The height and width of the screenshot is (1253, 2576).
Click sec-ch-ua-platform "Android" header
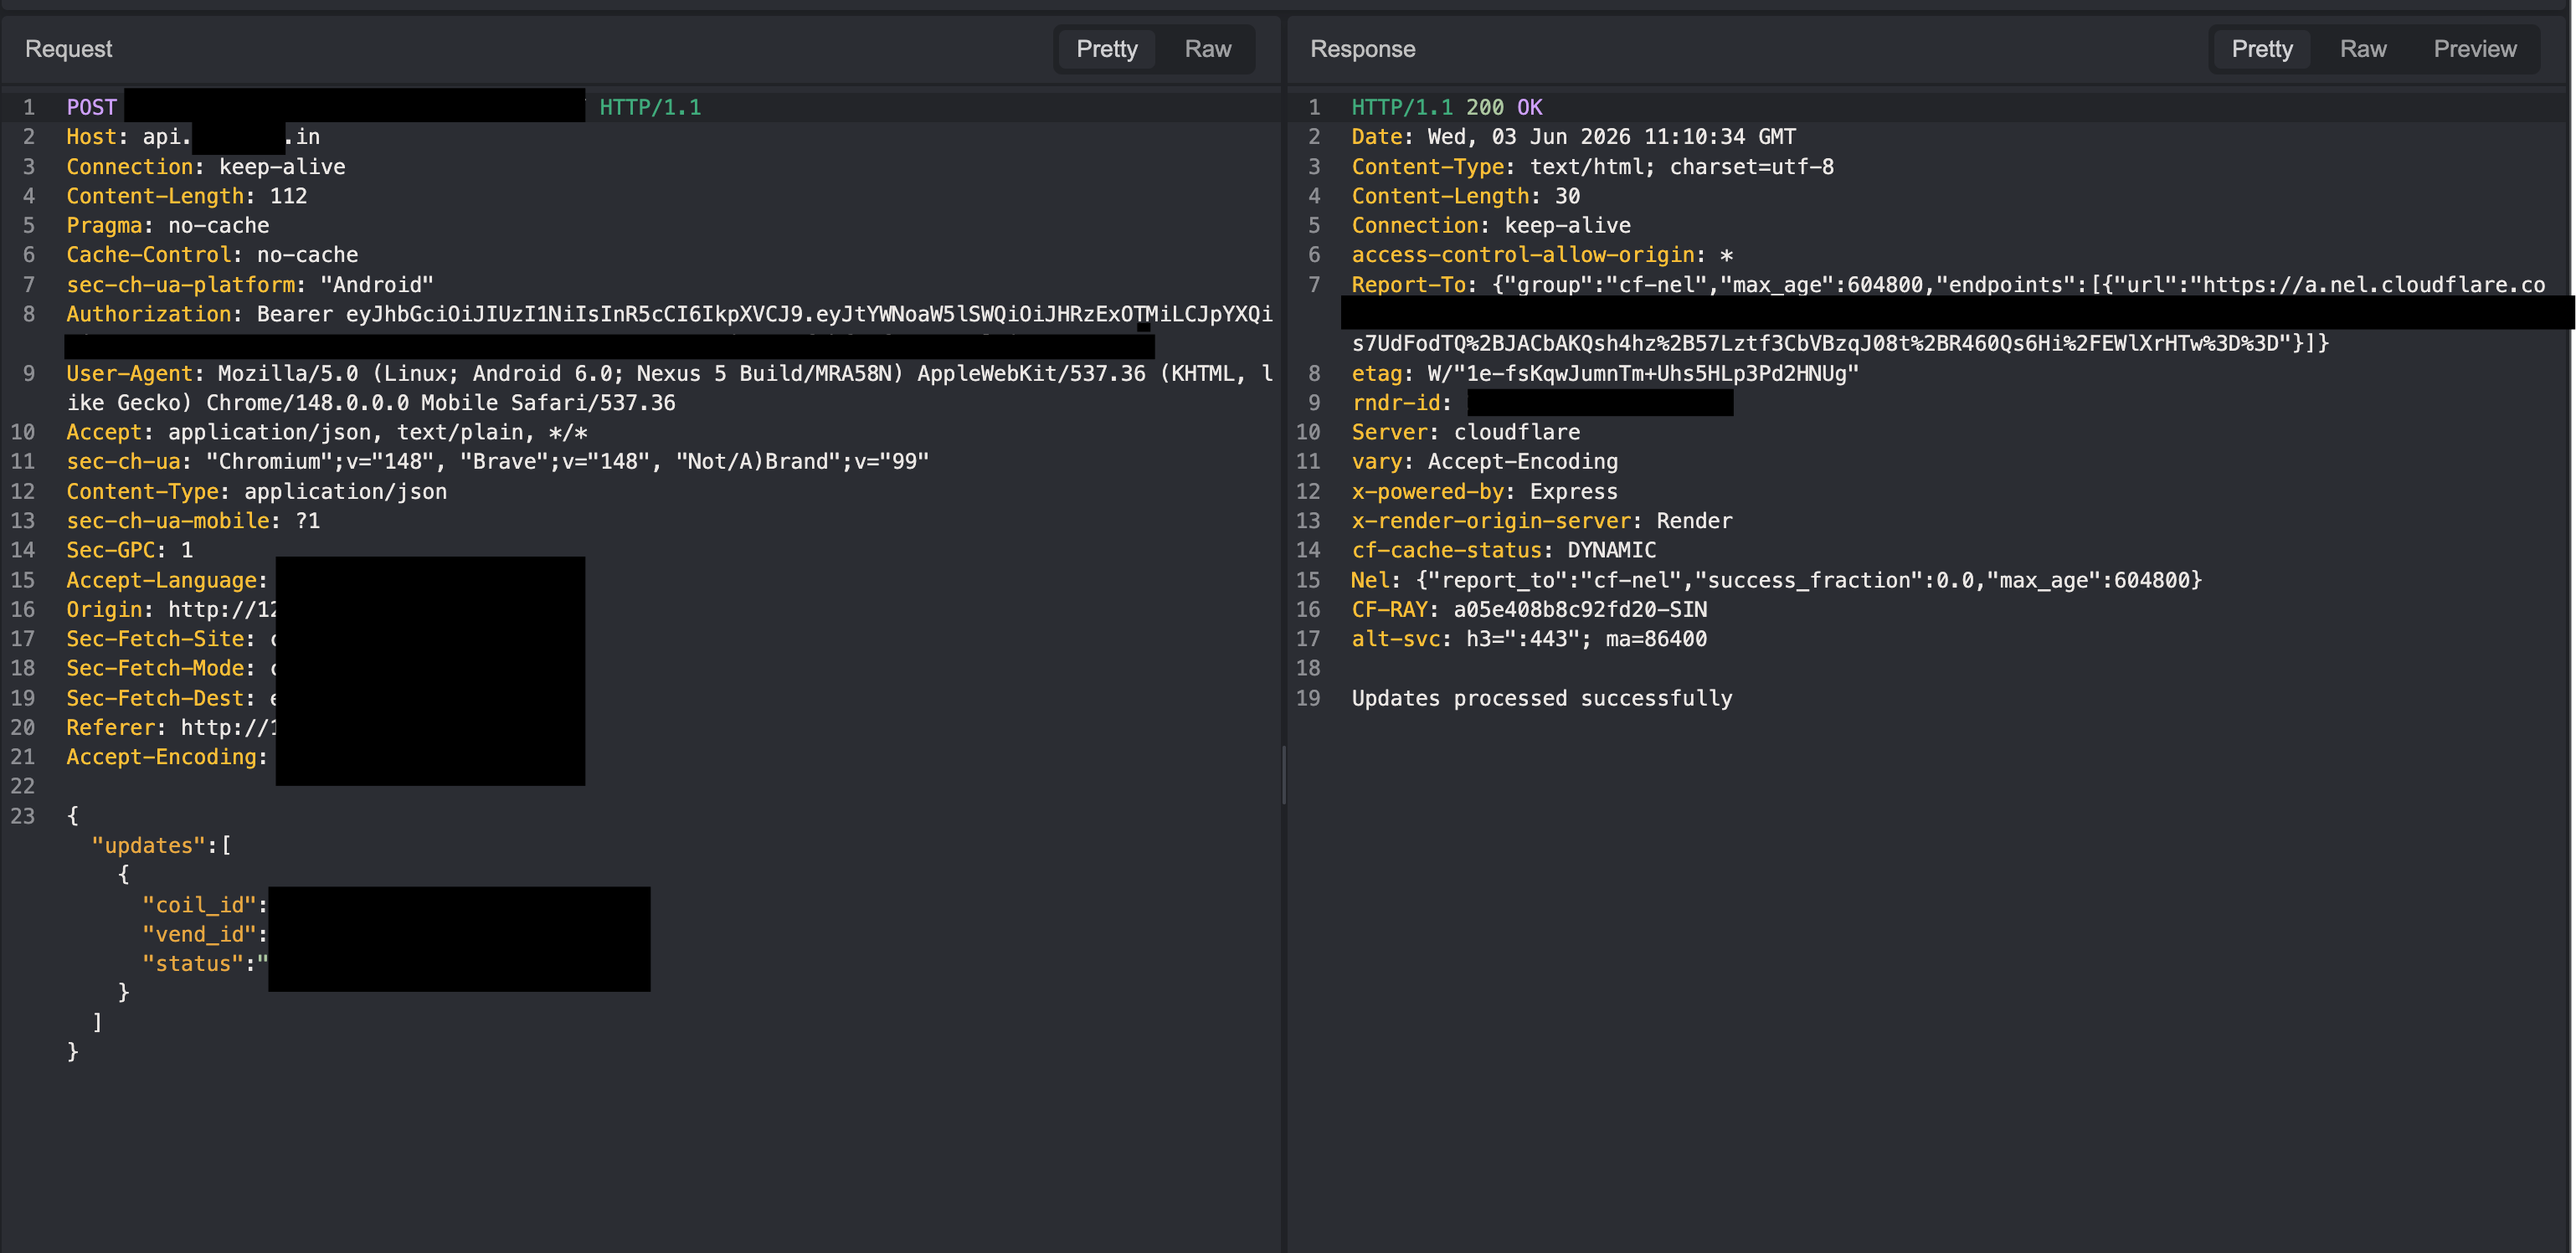(x=250, y=285)
